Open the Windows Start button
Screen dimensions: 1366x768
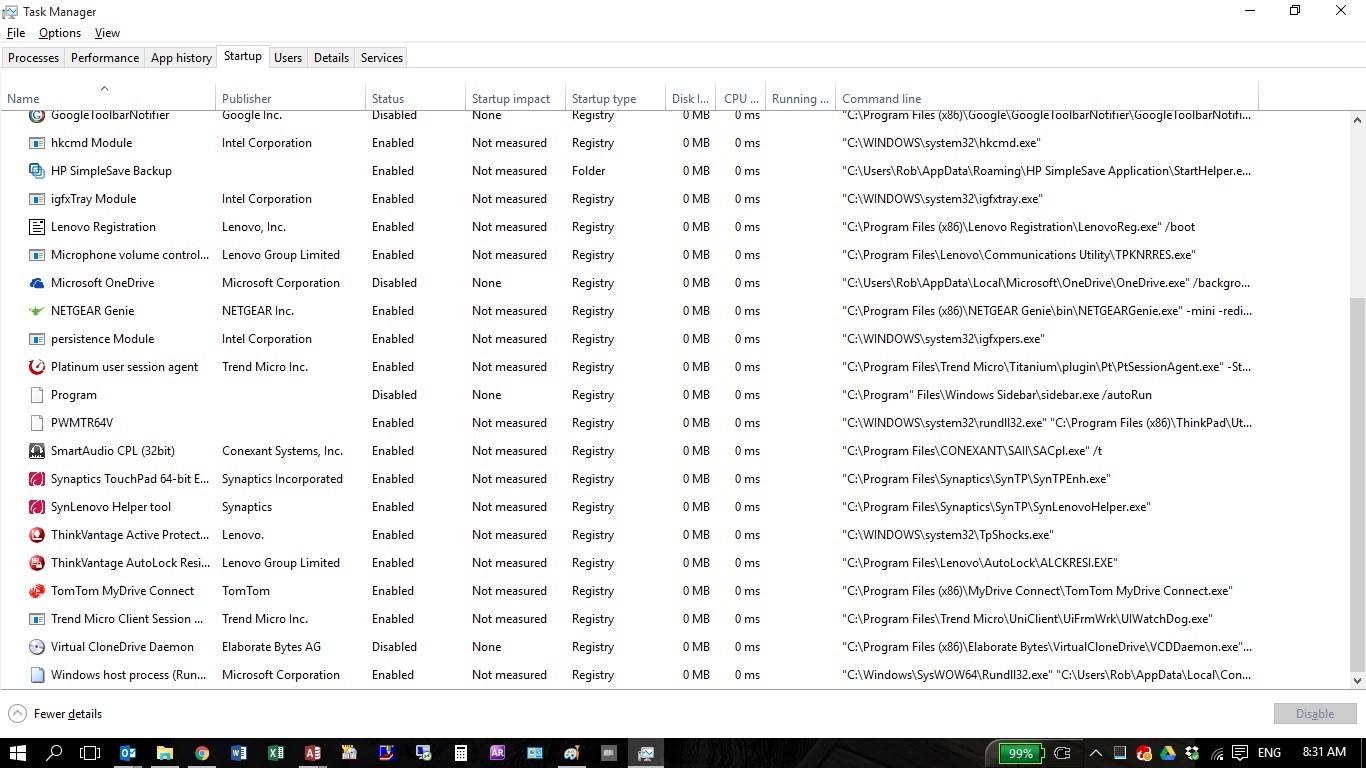pyautogui.click(x=18, y=753)
